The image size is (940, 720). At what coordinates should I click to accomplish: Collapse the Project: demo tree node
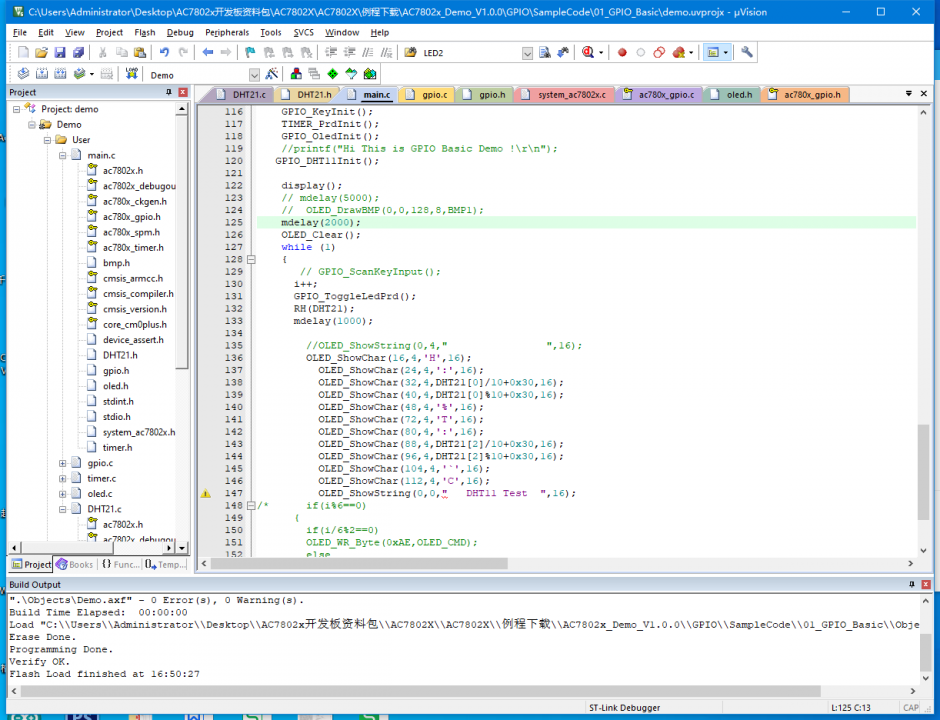pyautogui.click(x=17, y=109)
